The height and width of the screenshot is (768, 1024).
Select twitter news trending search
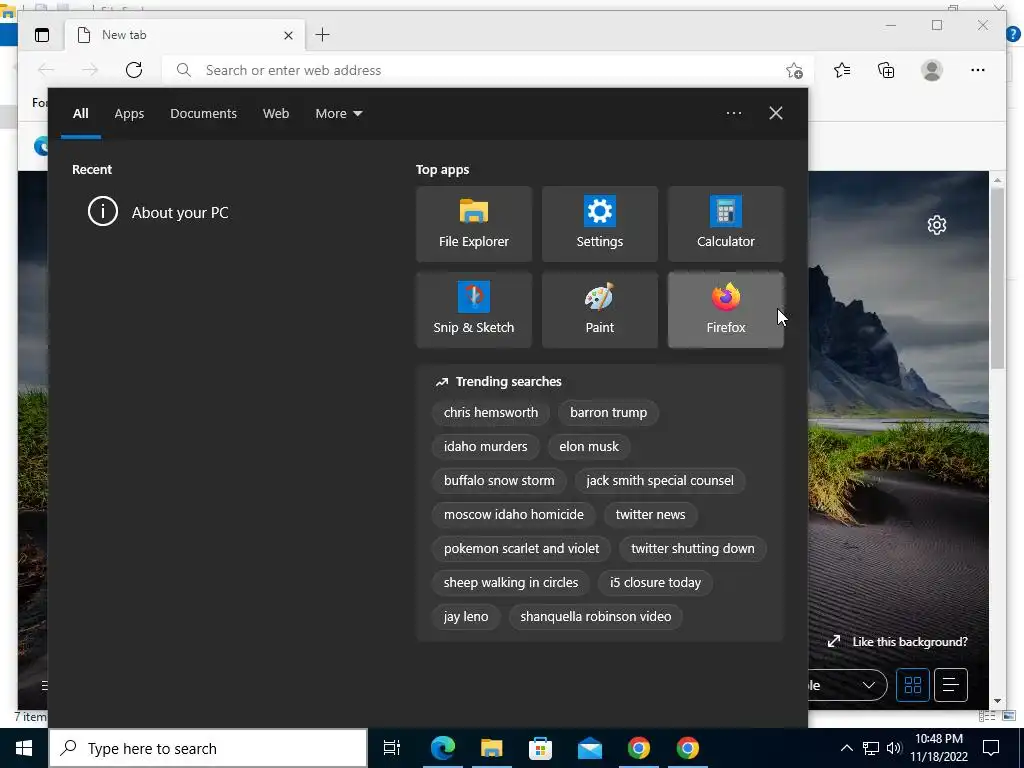[x=650, y=515]
